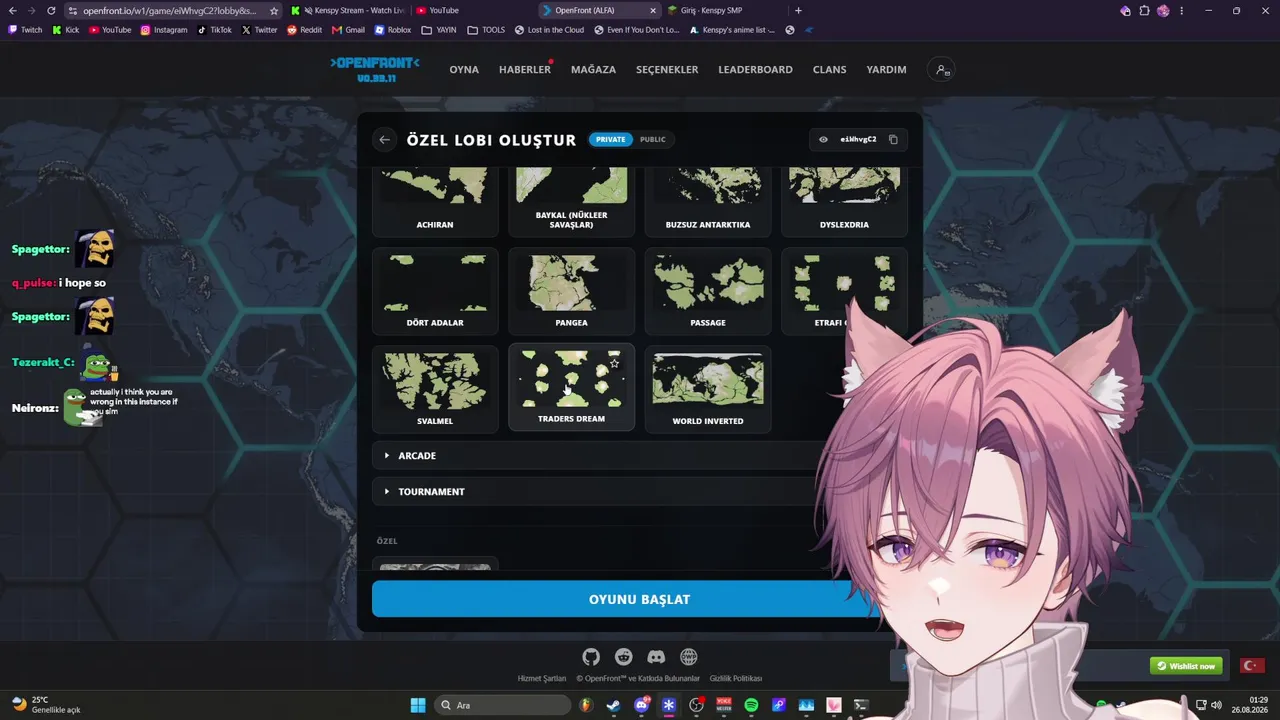This screenshot has width=1280, height=720.
Task: Open browser extensions puzzle icon
Action: (x=1144, y=11)
